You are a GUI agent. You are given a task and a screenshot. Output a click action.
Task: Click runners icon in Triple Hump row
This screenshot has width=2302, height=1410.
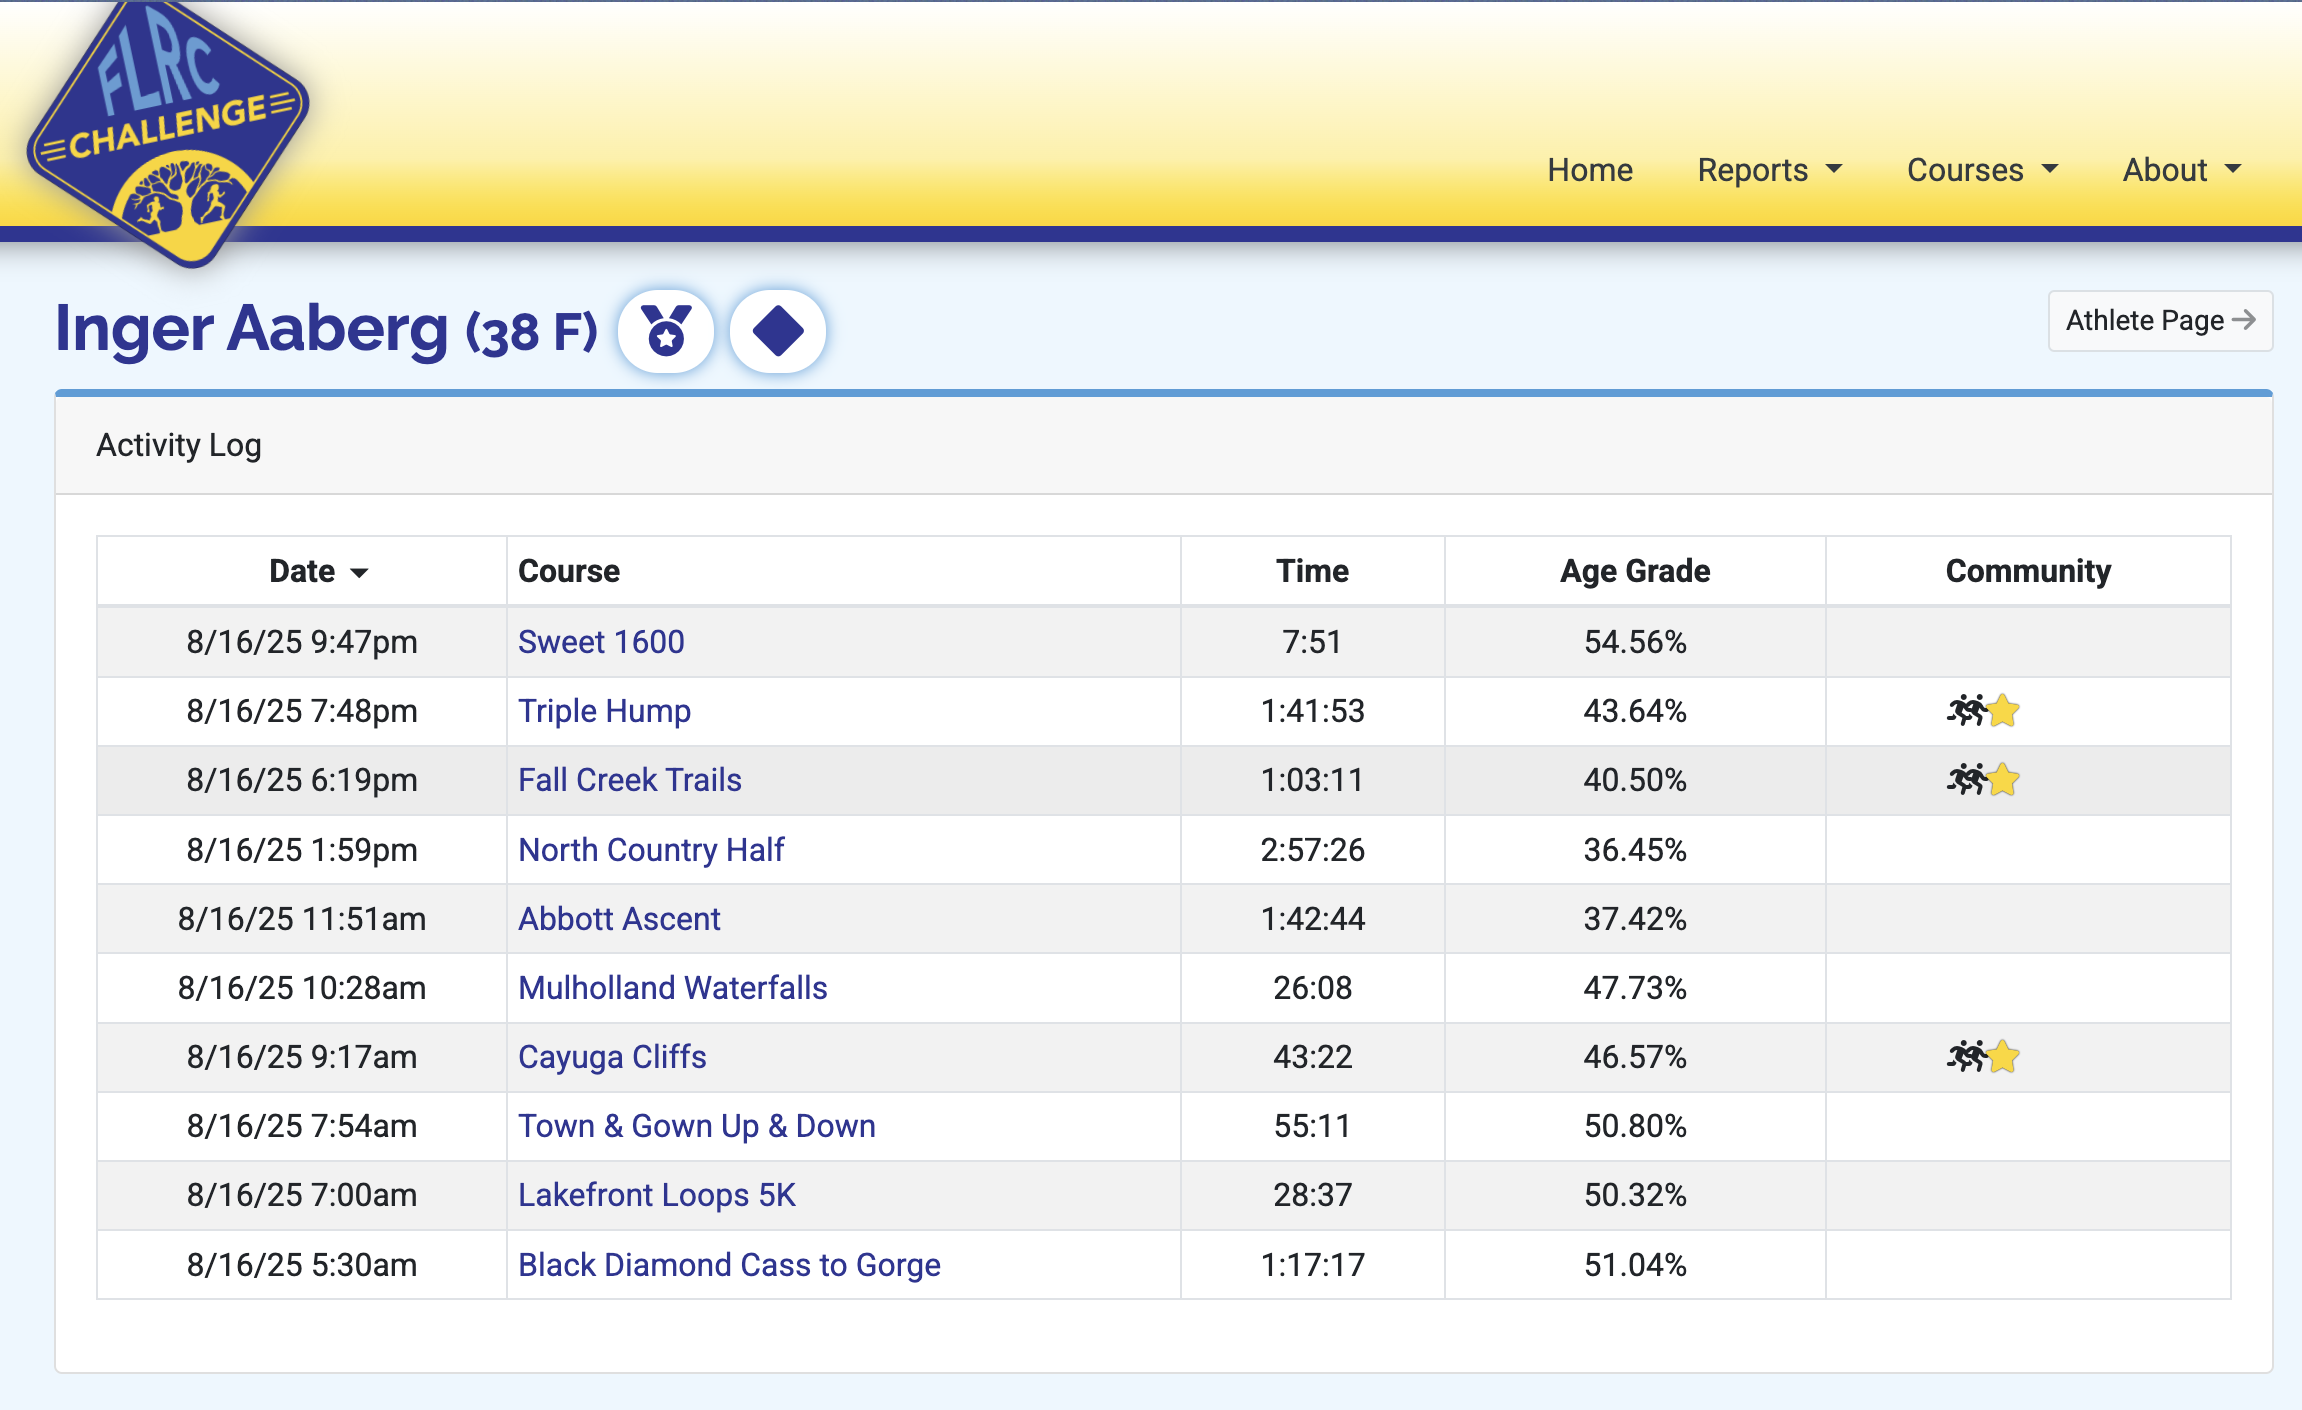click(x=1966, y=711)
